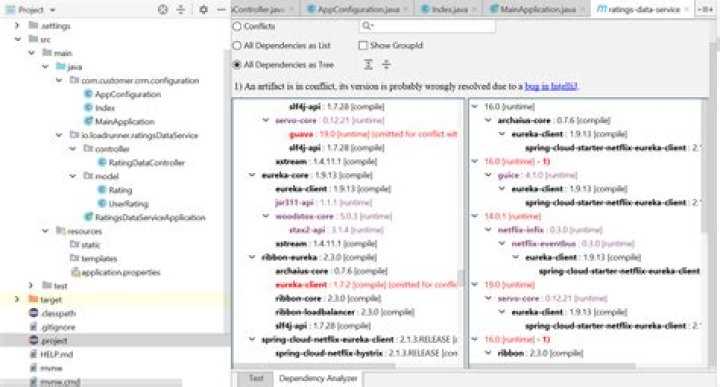Click the dependency search input field
720x387 pixels.
(x=427, y=26)
